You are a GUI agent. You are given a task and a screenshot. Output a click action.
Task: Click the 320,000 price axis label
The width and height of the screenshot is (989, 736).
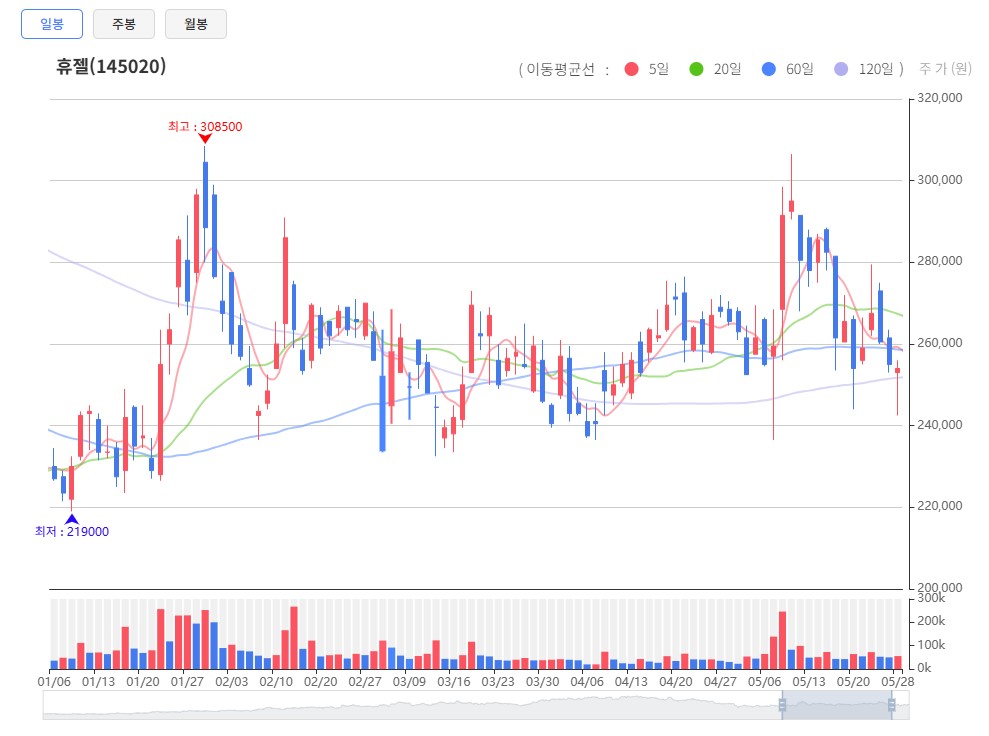[940, 98]
